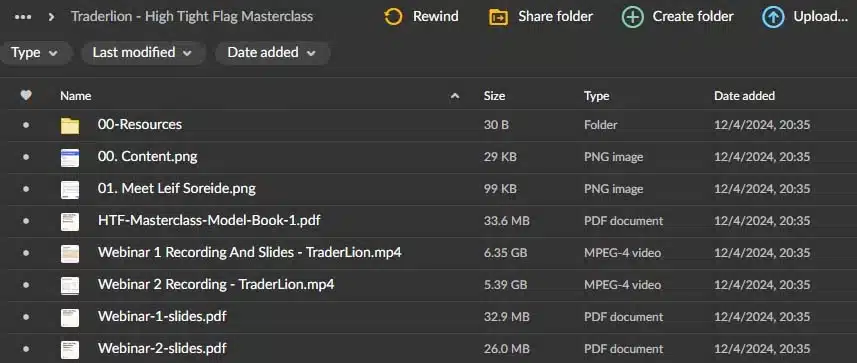Select the 00. Content.png file name
Viewport: 857px width, 363px height.
148,156
